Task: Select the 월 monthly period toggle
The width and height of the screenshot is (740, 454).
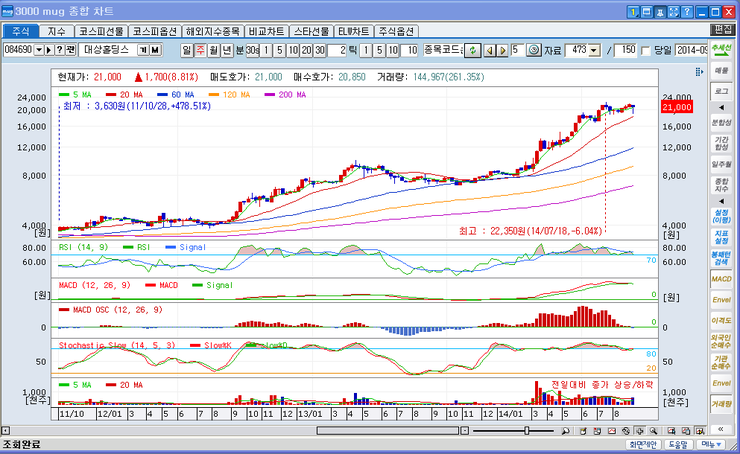Action: coord(214,50)
